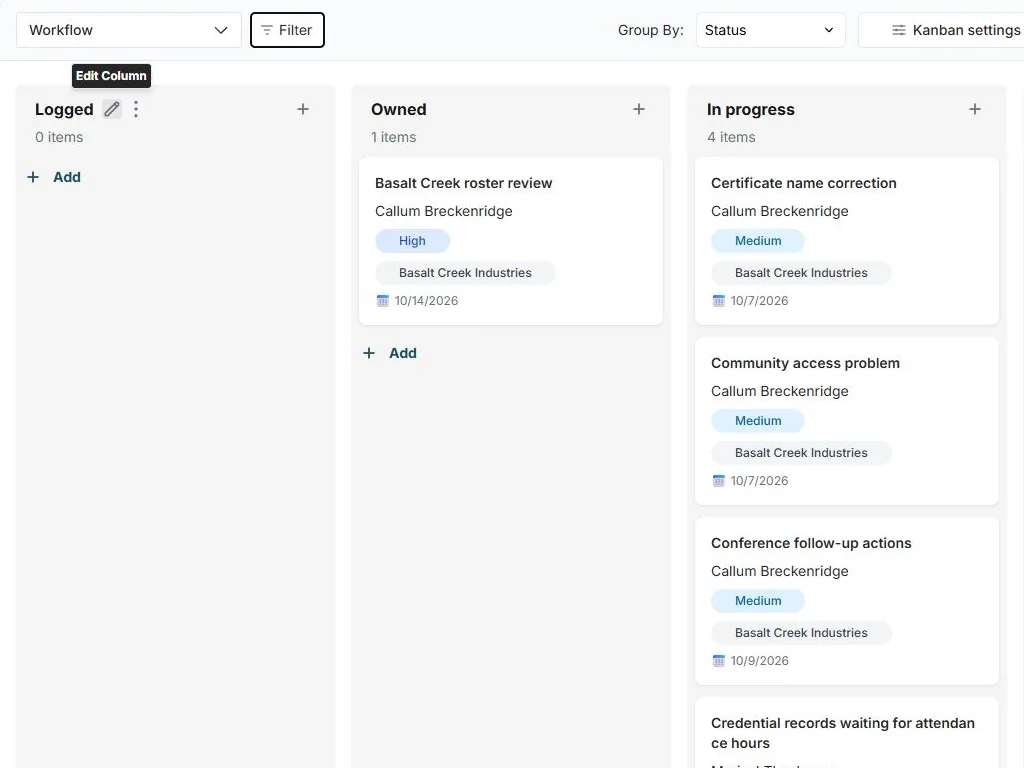Open the Community access problem card
This screenshot has width=1024, height=768.
pyautogui.click(x=846, y=421)
